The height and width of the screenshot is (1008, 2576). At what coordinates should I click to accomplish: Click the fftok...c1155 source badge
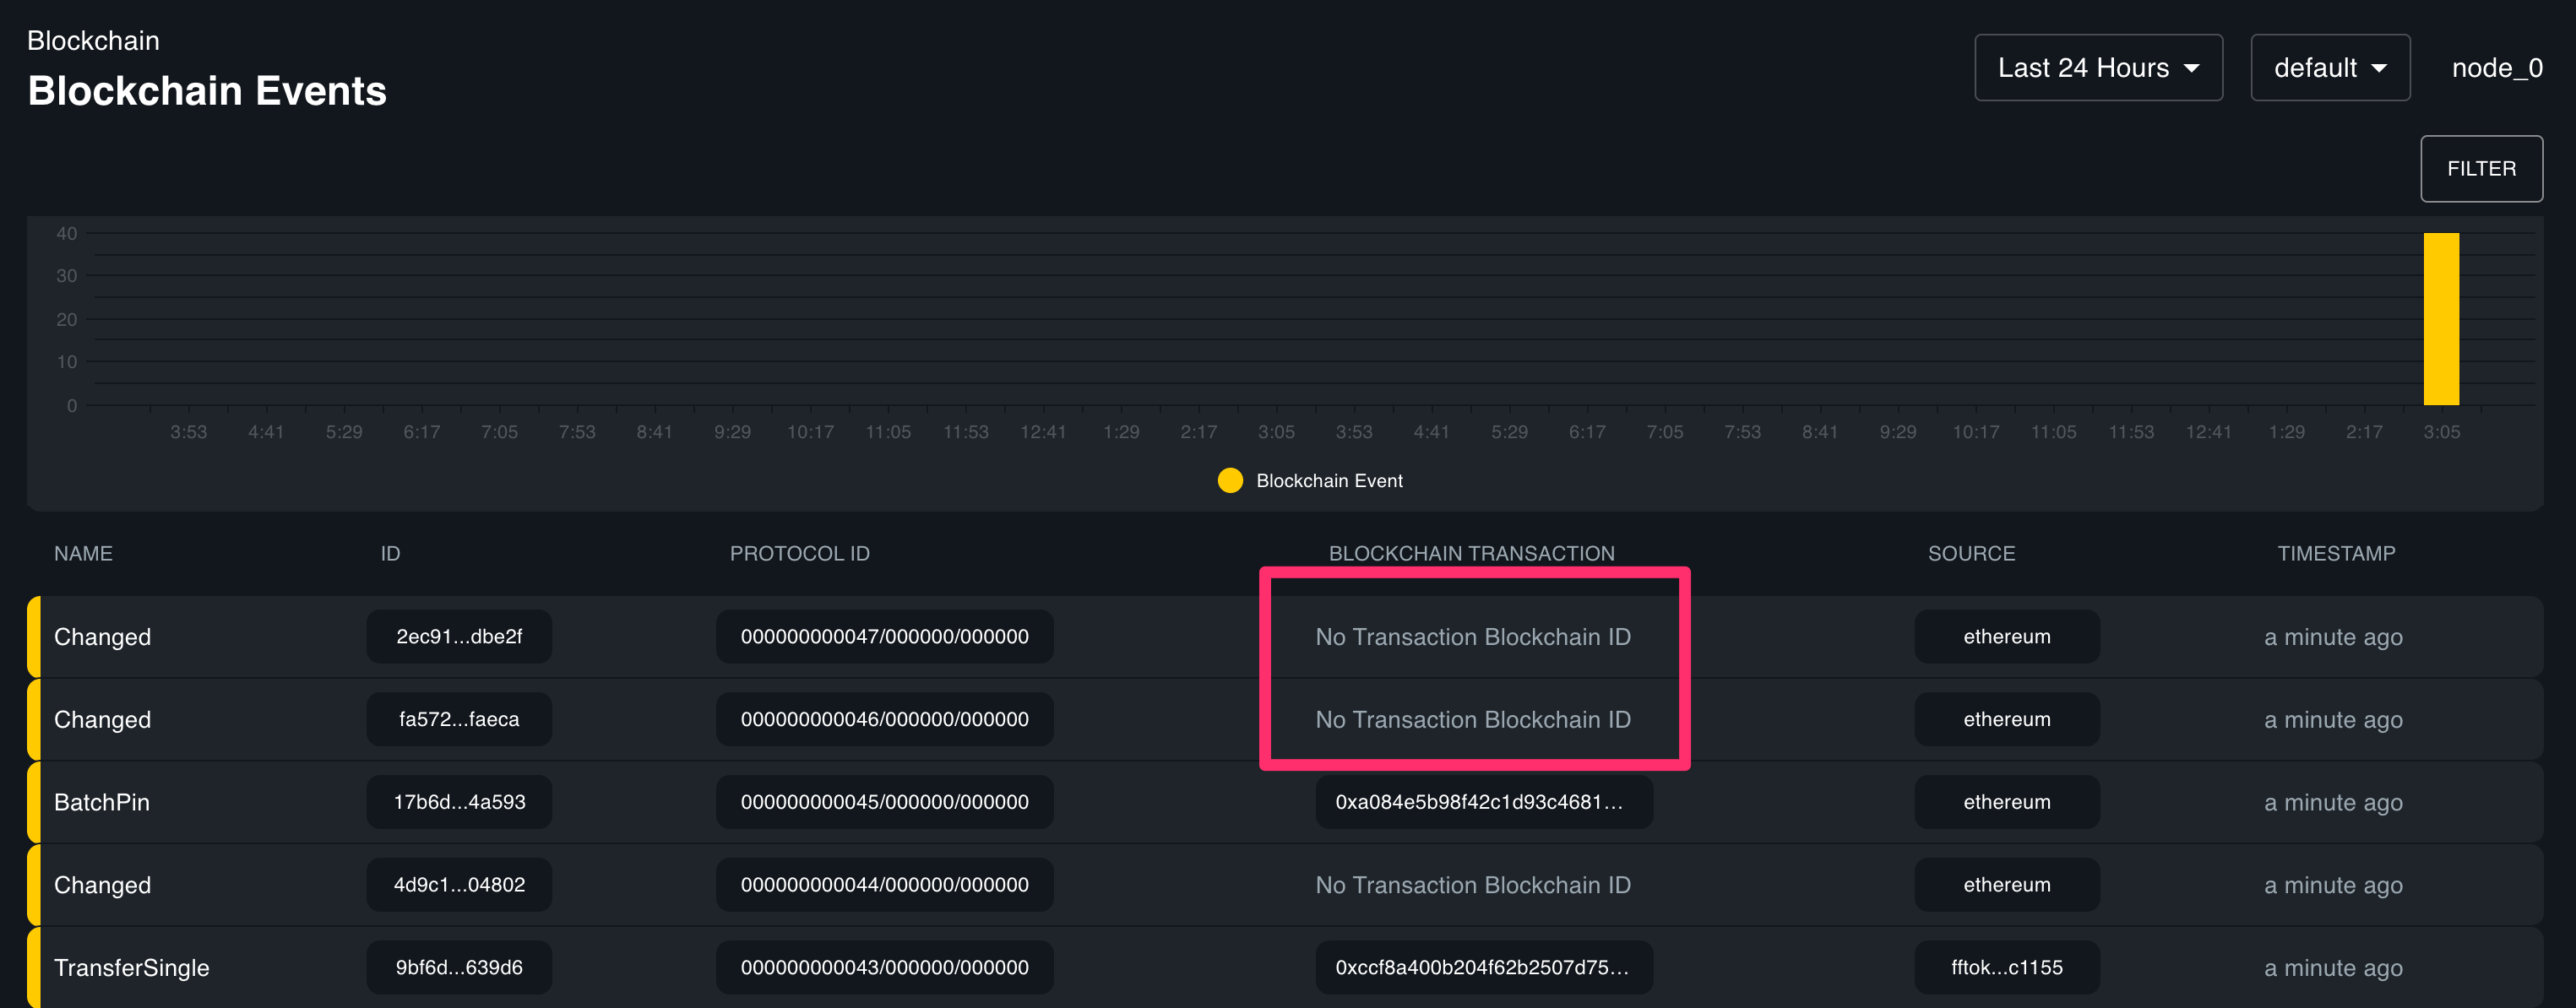[2006, 967]
